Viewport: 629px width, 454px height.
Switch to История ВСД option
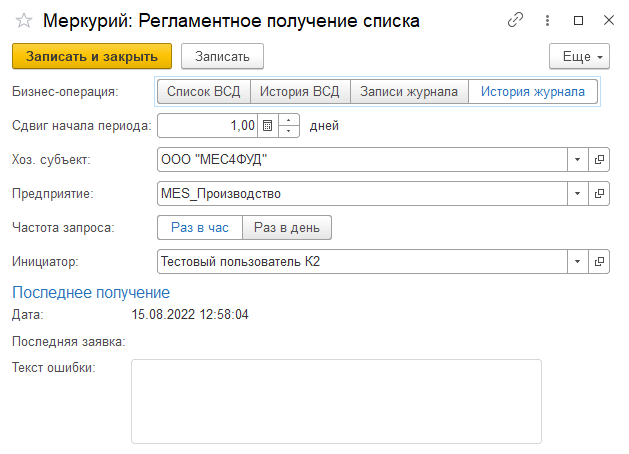(x=299, y=92)
